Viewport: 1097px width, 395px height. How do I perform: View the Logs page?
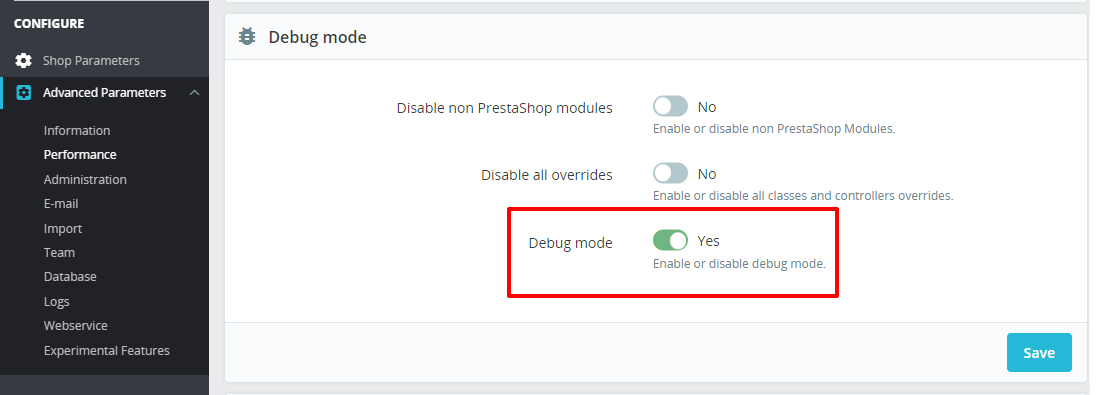point(57,301)
